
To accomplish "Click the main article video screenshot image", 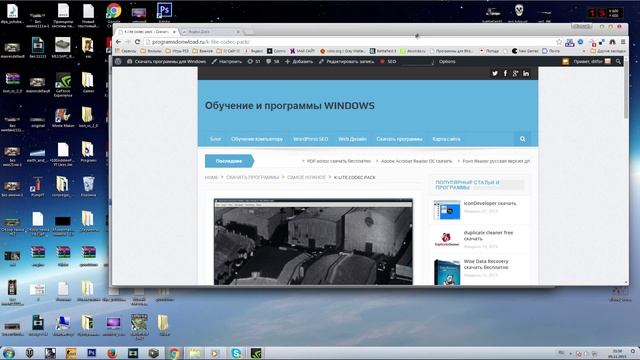I will click(x=313, y=242).
